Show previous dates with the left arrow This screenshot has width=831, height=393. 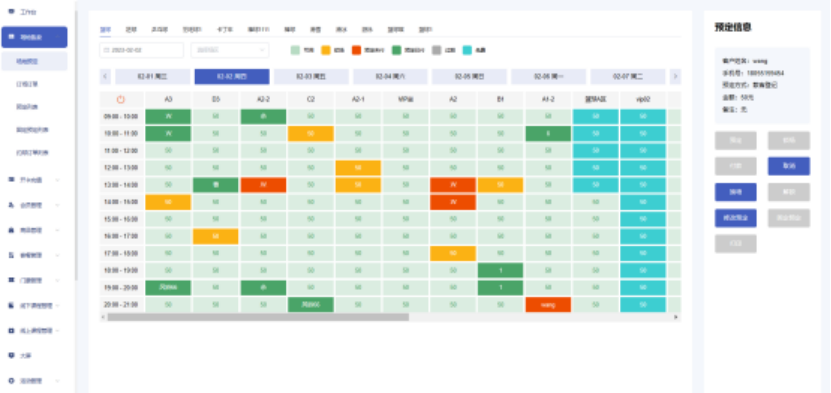point(105,77)
